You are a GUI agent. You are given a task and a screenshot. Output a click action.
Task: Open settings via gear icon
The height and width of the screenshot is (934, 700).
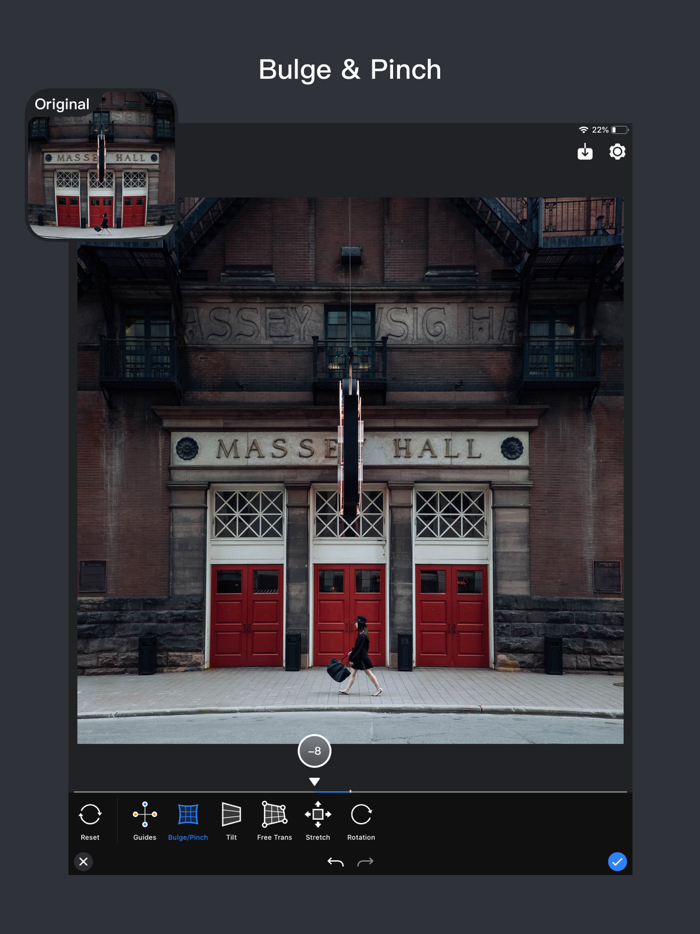pyautogui.click(x=617, y=152)
